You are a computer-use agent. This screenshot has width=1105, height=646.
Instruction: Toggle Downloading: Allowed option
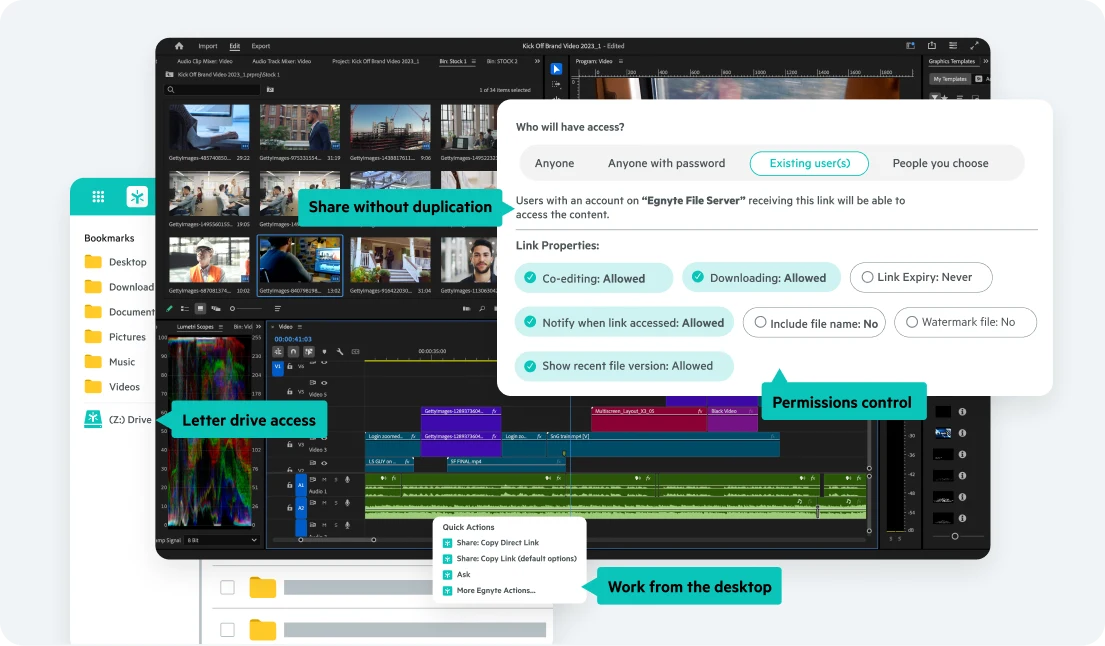[x=761, y=278]
